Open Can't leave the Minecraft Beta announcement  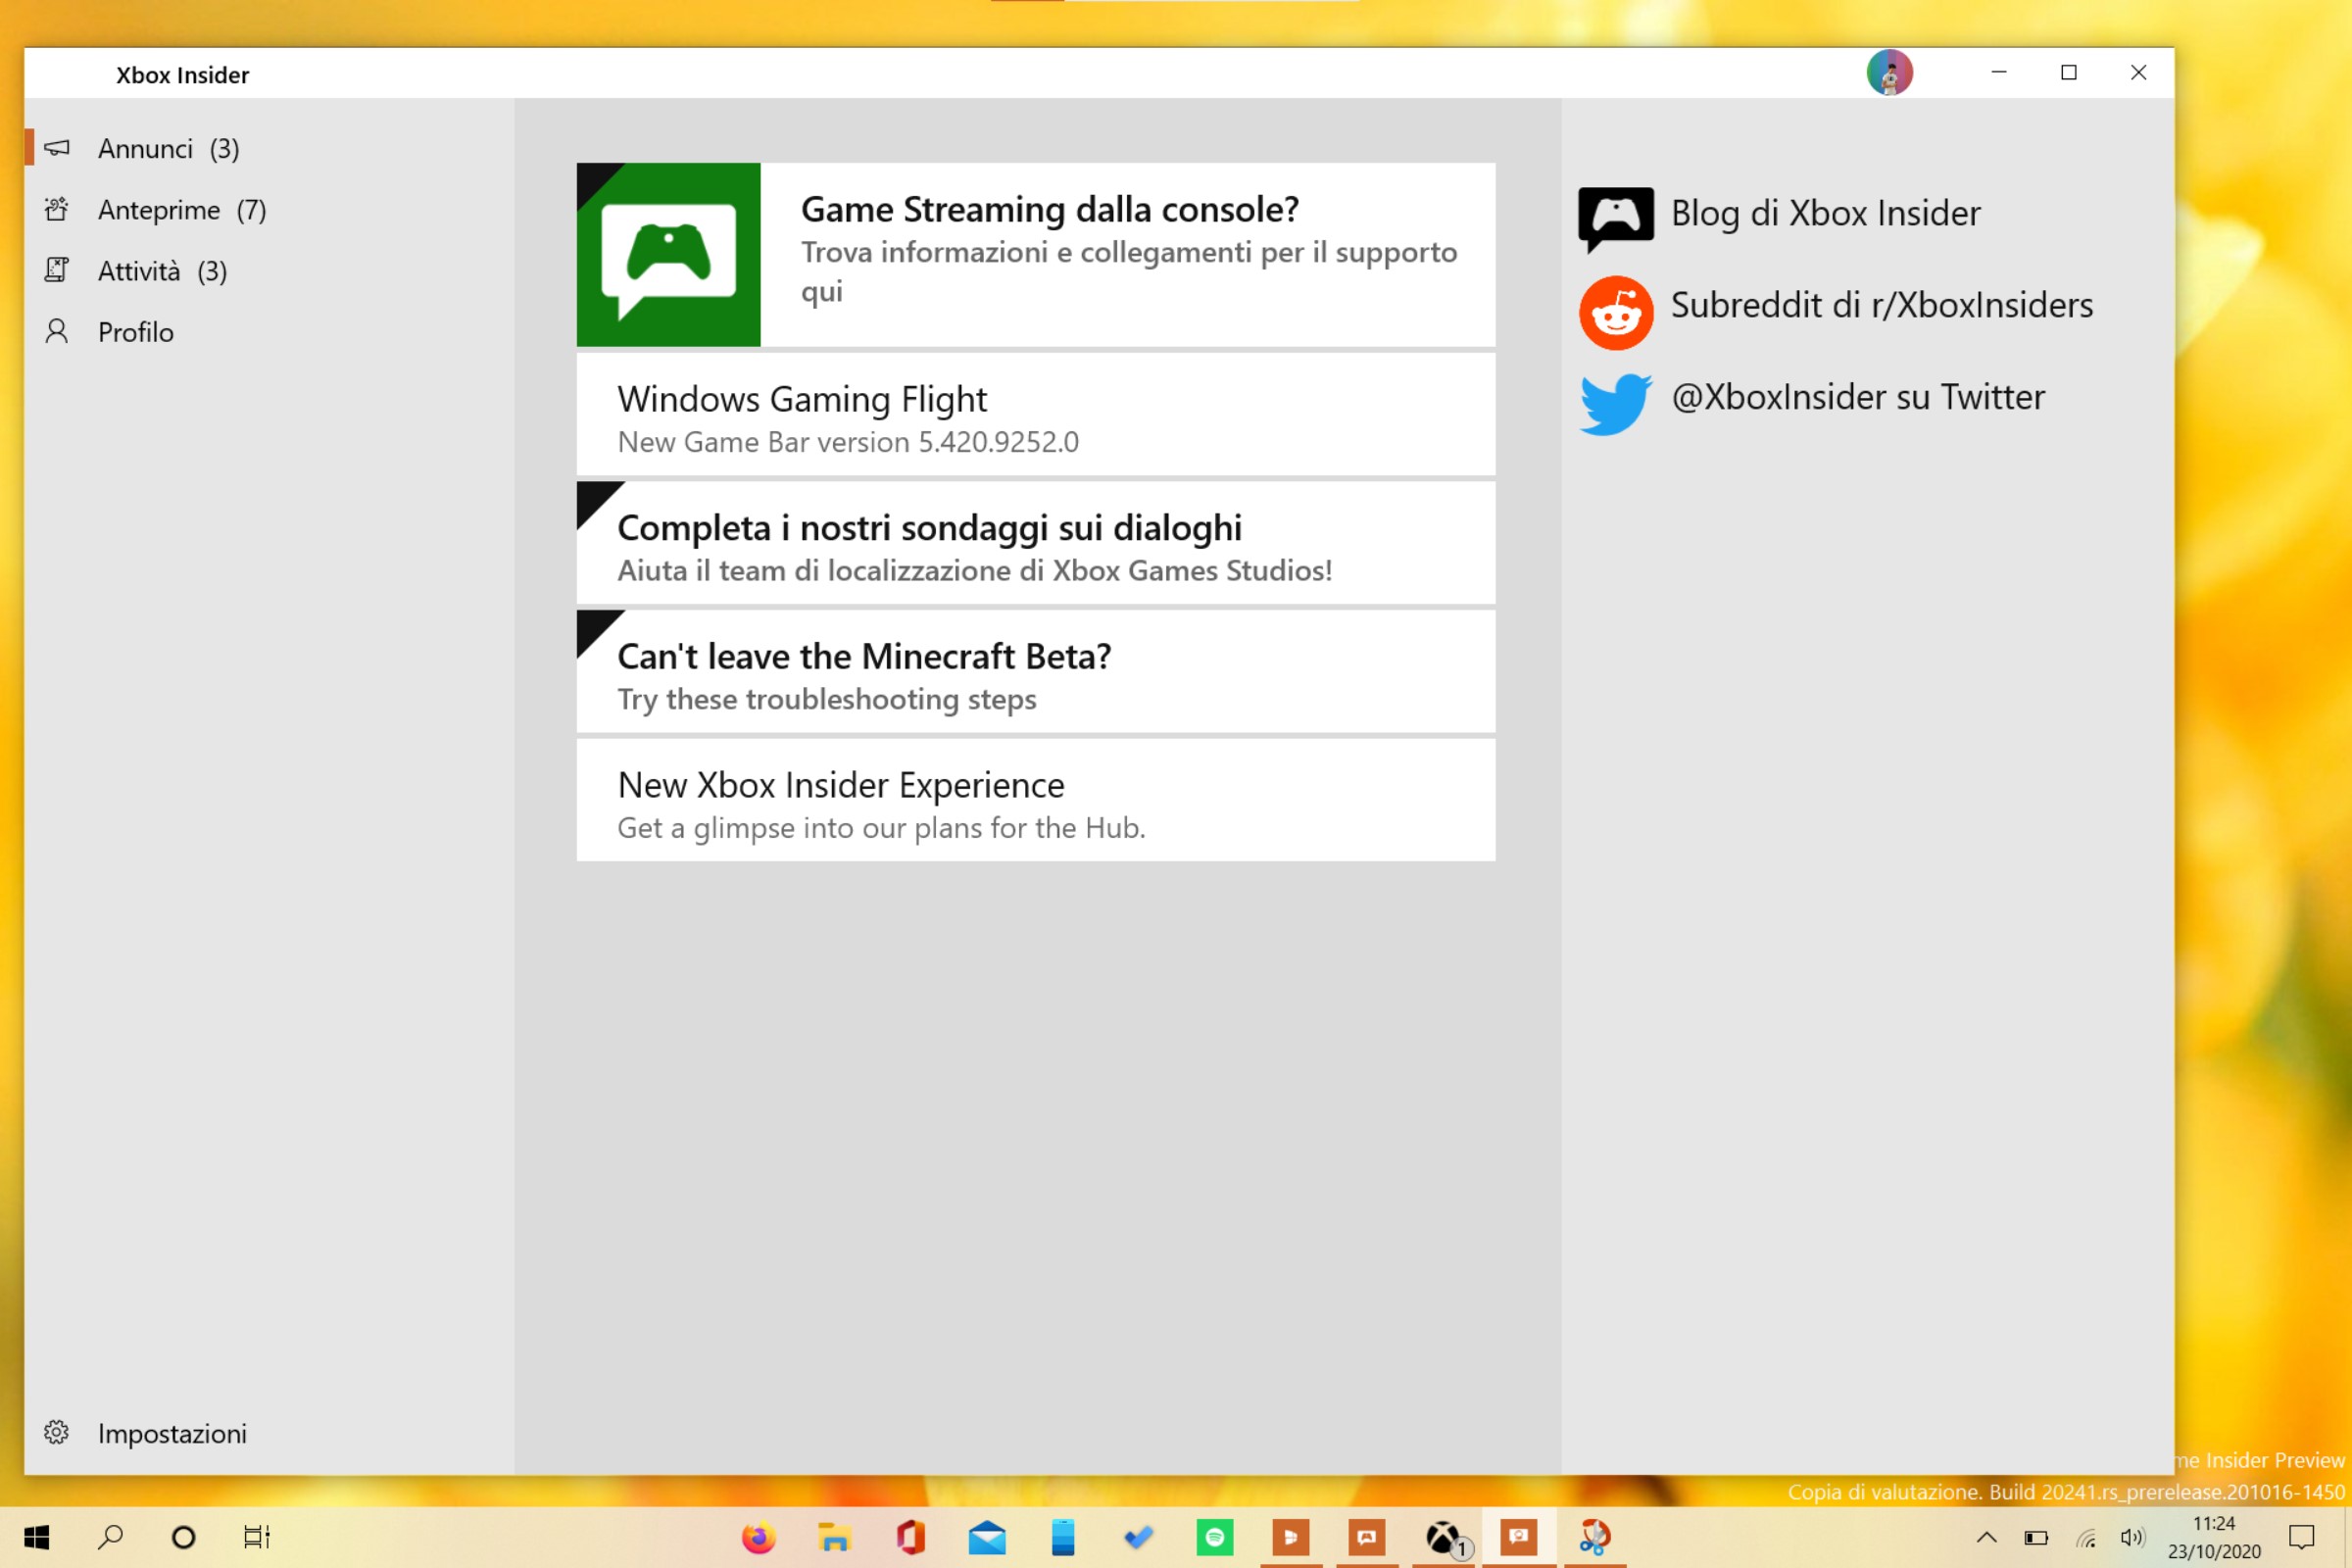click(1036, 672)
